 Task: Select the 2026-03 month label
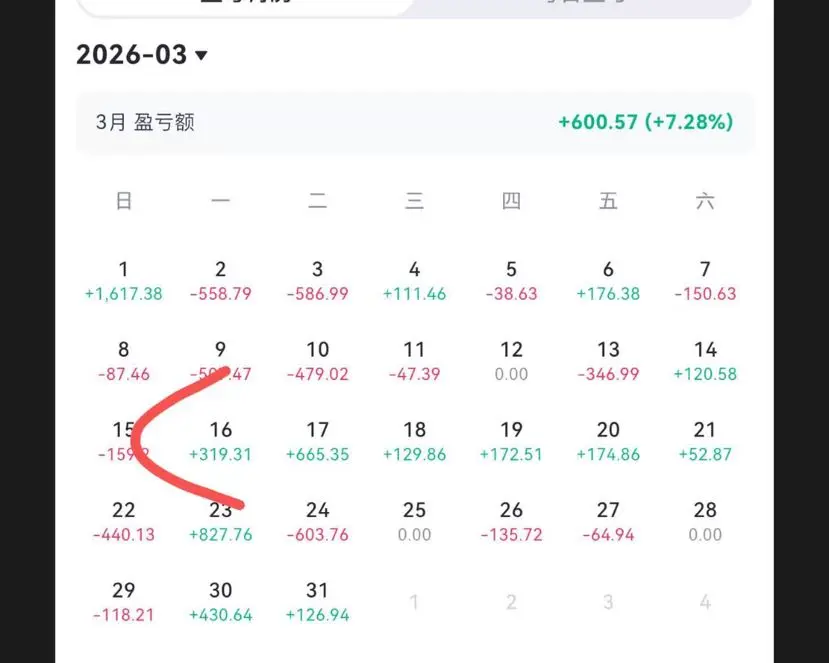click(x=132, y=54)
